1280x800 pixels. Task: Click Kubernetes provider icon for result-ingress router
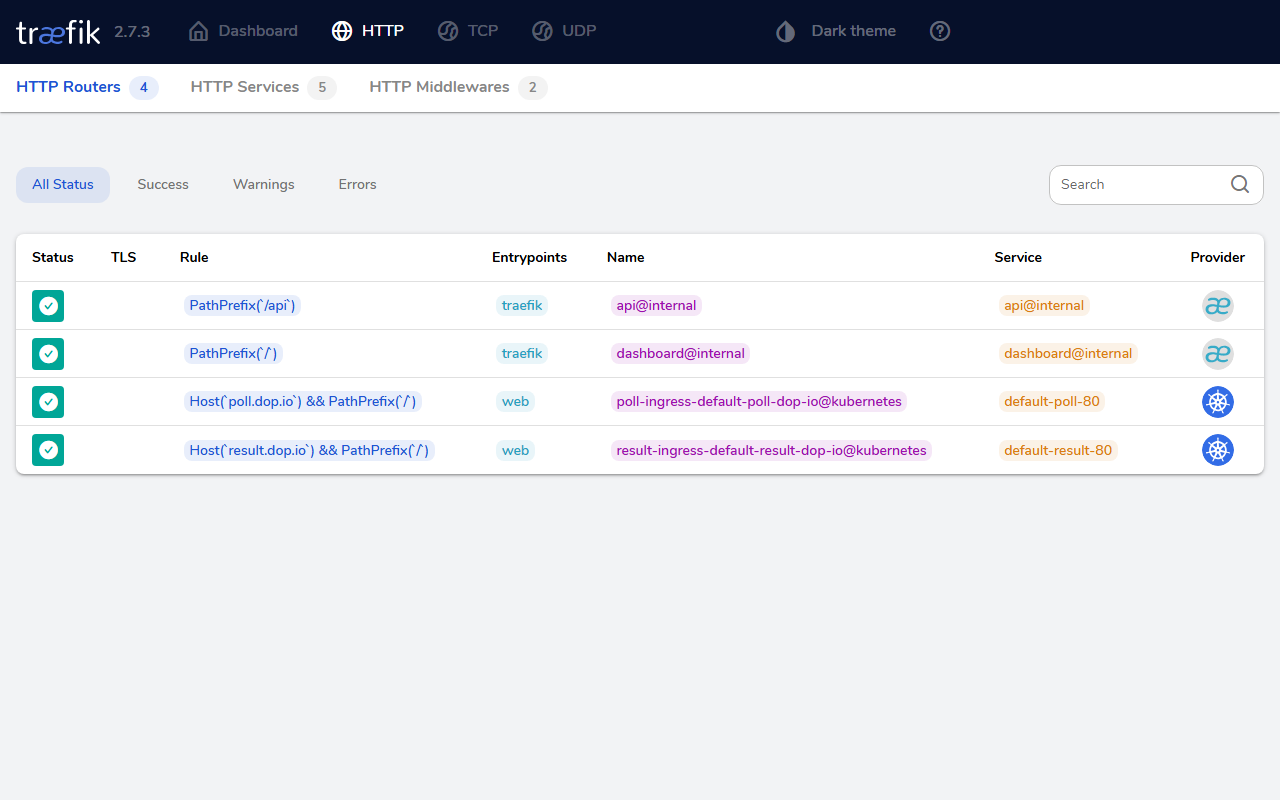[1217, 450]
